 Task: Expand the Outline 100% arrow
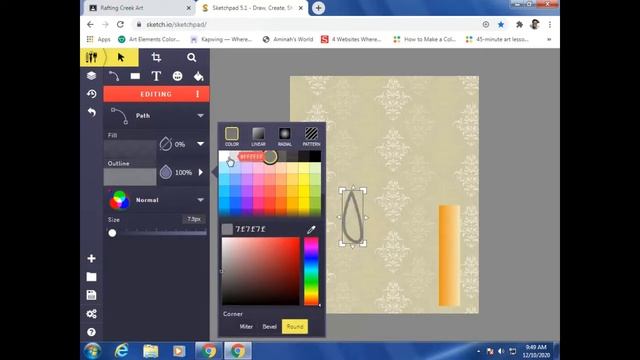[x=201, y=172]
